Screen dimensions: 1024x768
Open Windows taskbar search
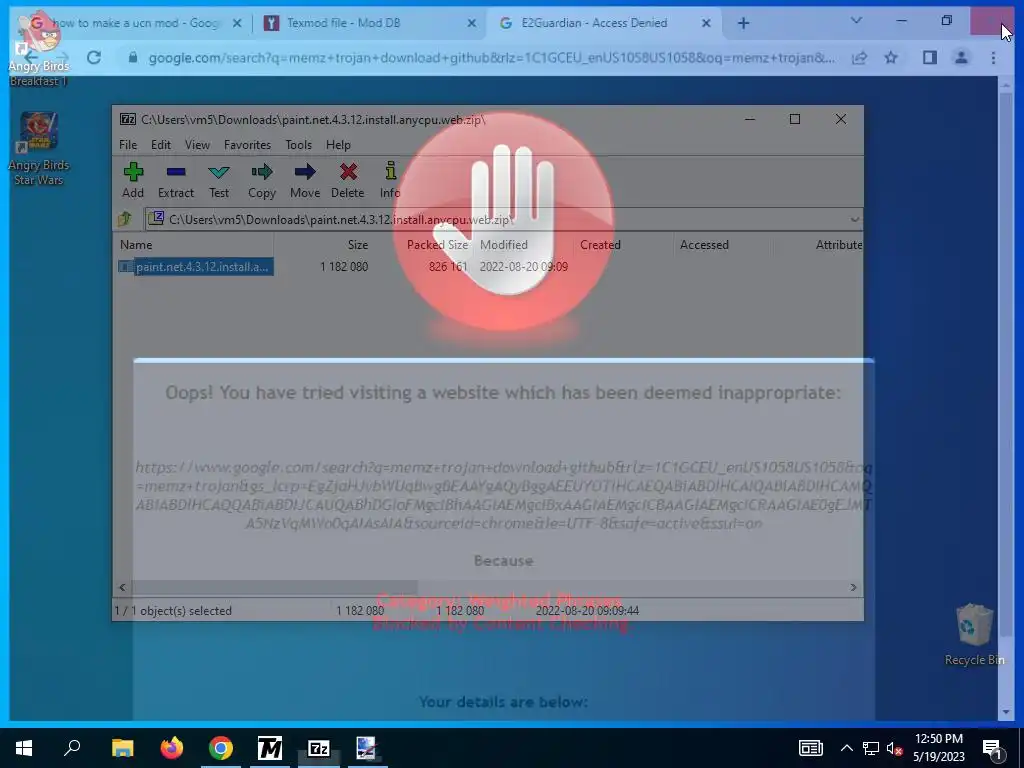point(72,748)
